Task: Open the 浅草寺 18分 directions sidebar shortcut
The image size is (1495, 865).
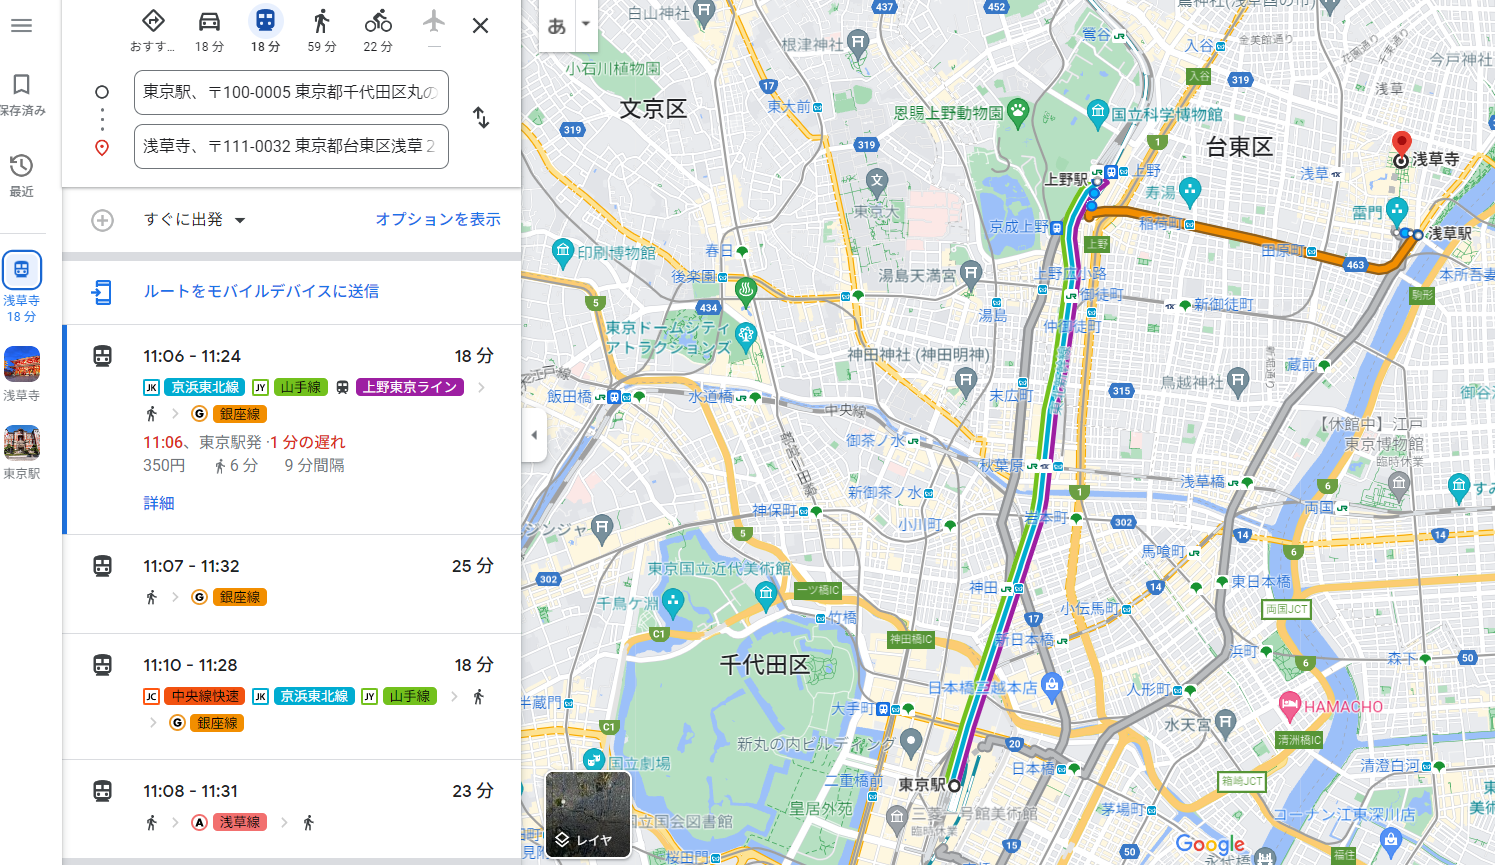Action: [x=22, y=287]
